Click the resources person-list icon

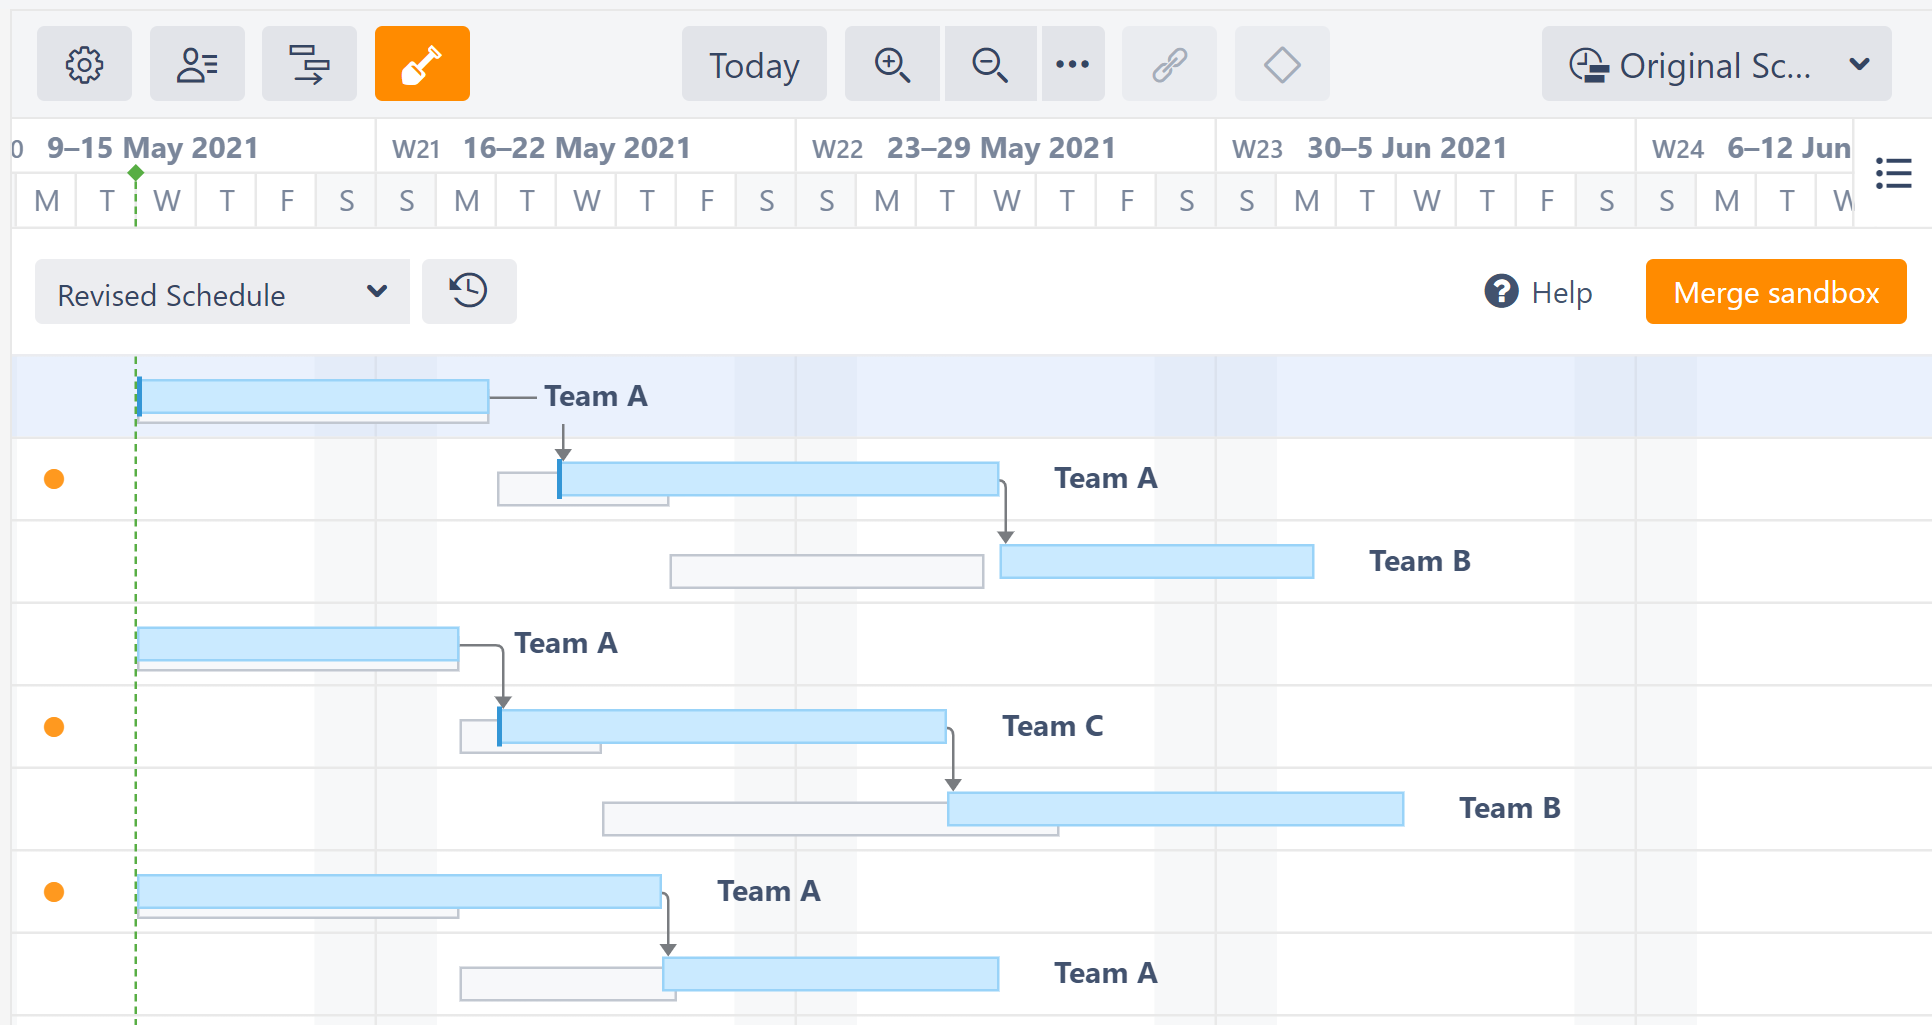click(197, 65)
